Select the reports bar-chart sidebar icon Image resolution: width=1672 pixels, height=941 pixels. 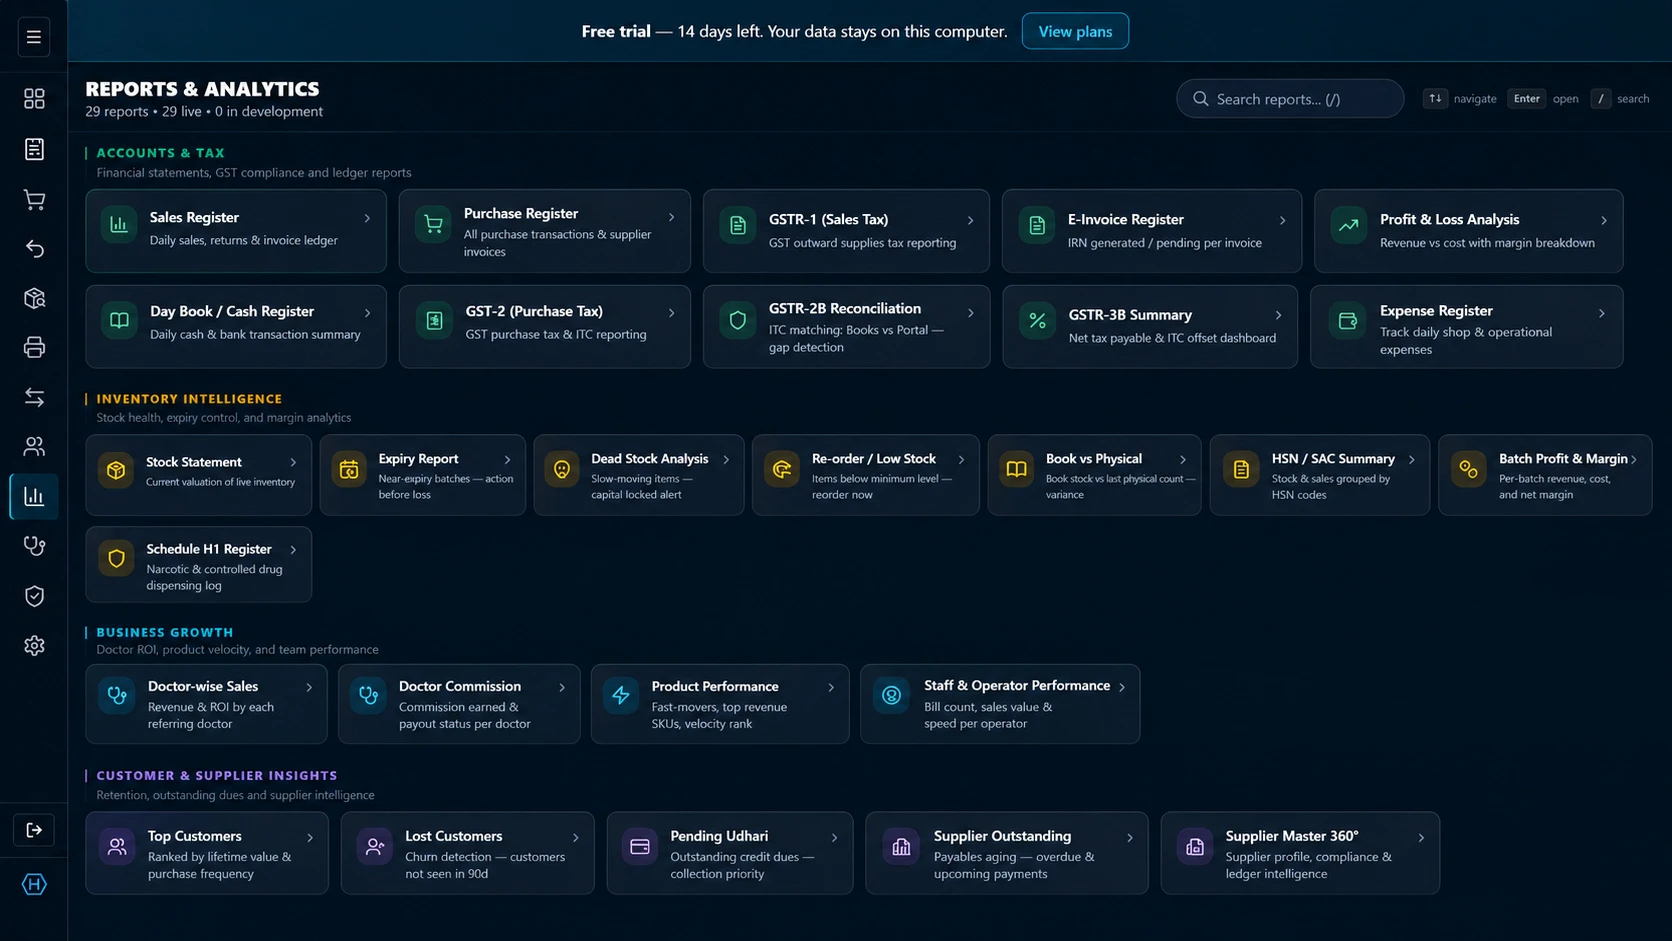(34, 496)
